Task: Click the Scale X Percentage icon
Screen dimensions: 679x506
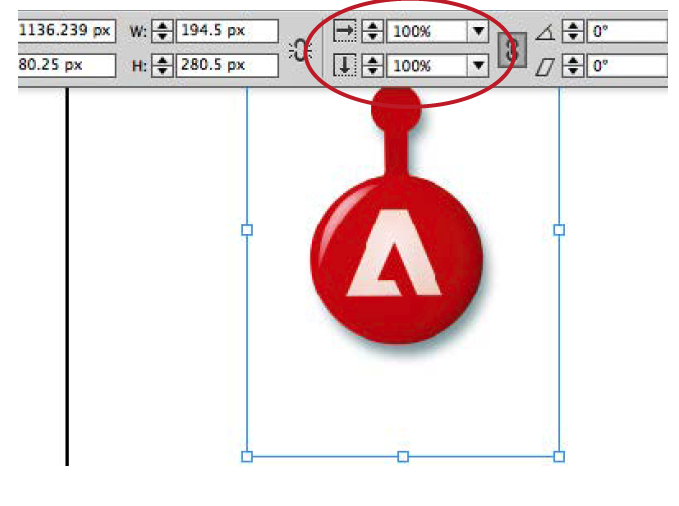Action: pyautogui.click(x=345, y=31)
